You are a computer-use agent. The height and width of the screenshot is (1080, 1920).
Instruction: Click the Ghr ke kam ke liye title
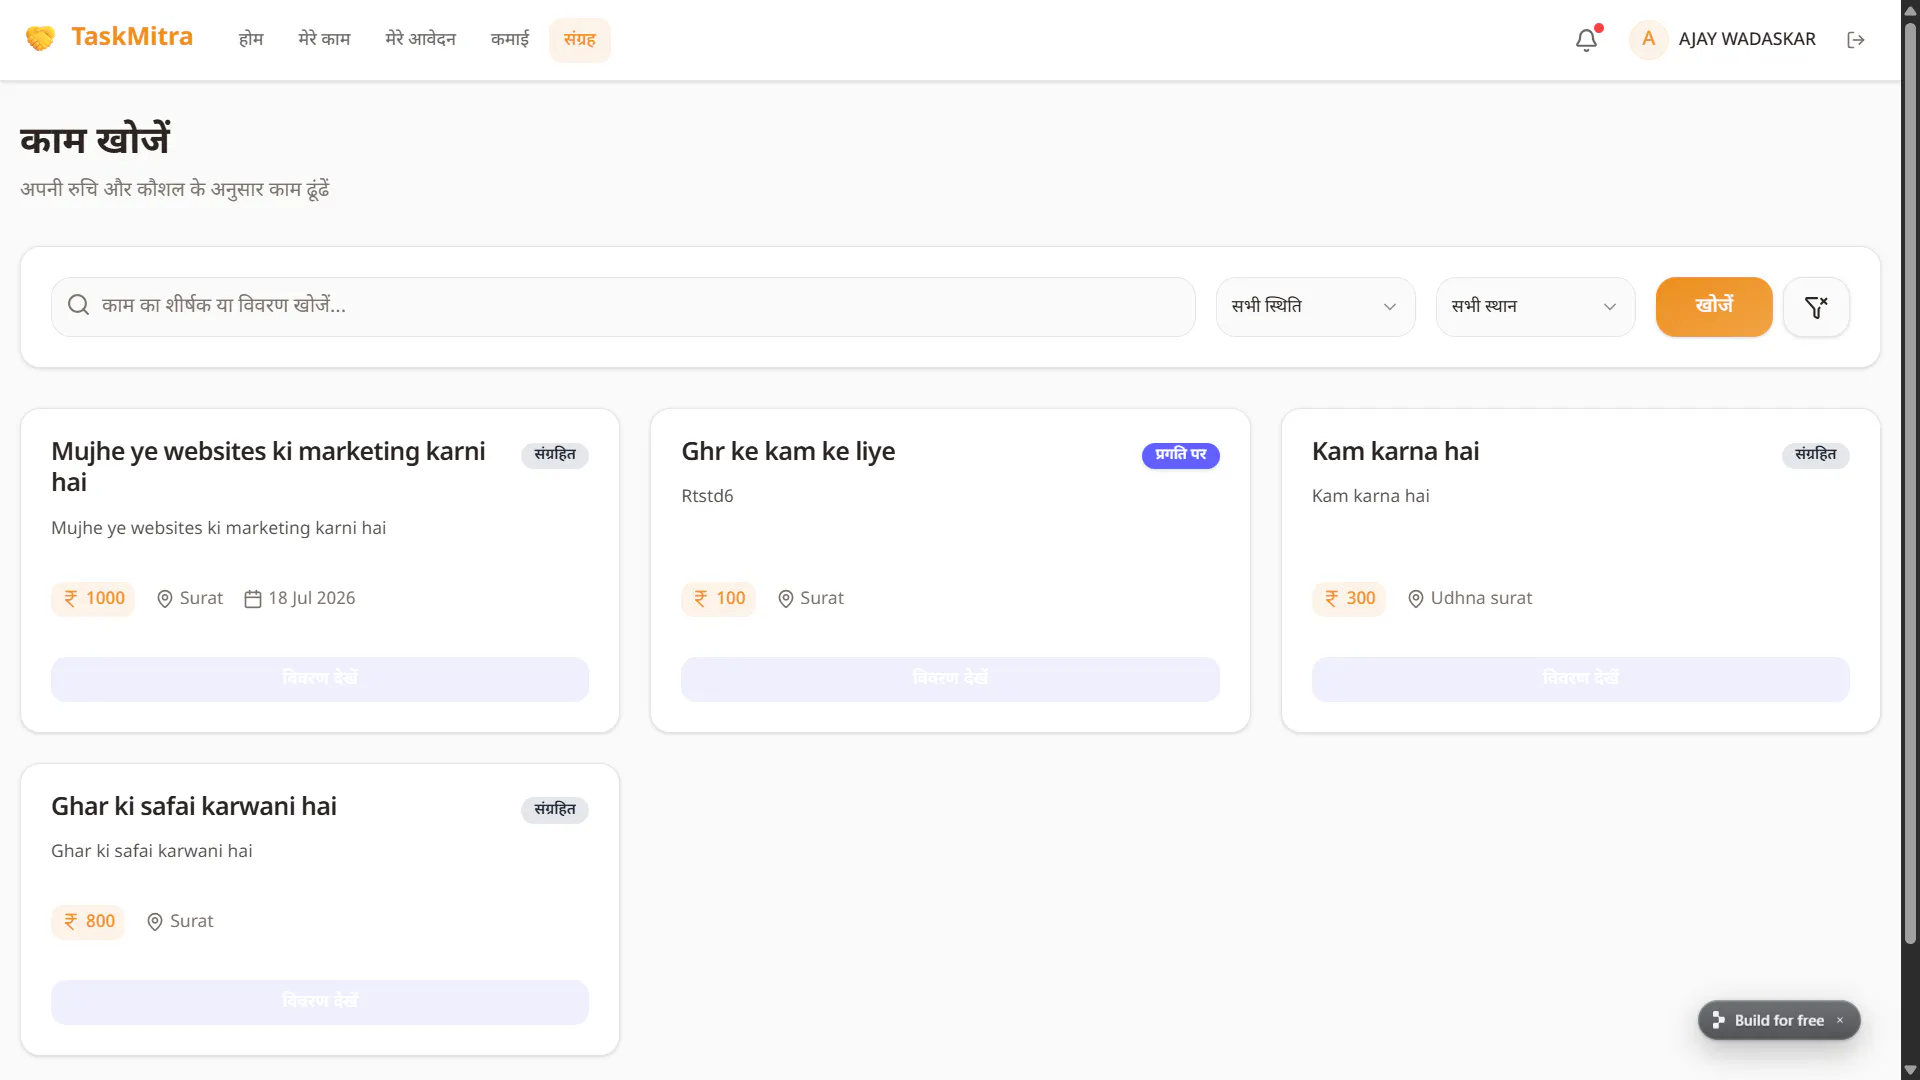coord(788,452)
